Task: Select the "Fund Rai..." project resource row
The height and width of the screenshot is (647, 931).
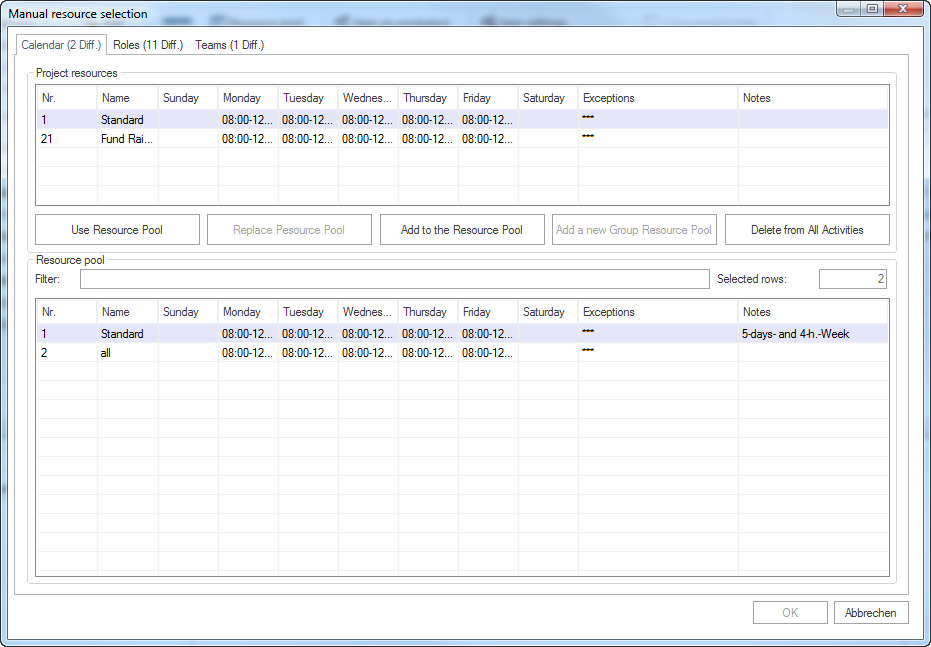Action: [x=463, y=138]
